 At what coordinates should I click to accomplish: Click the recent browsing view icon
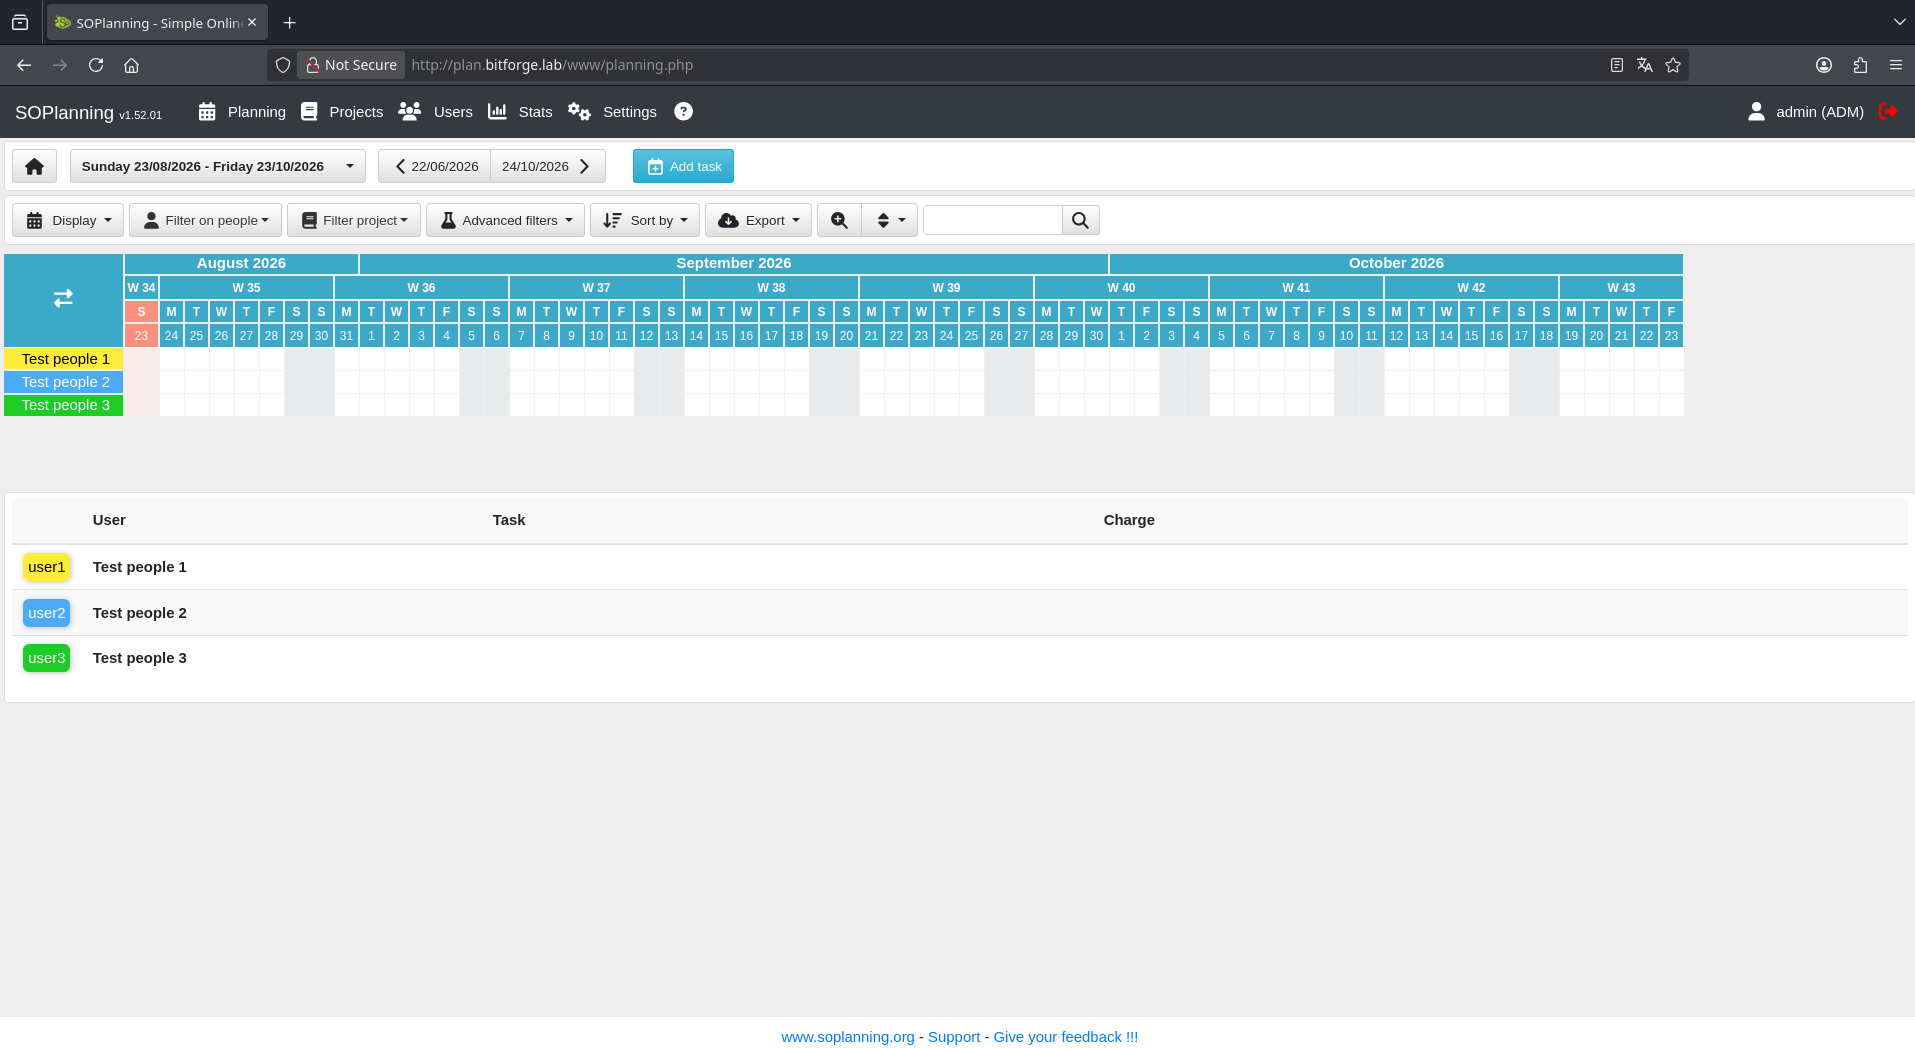(20, 22)
